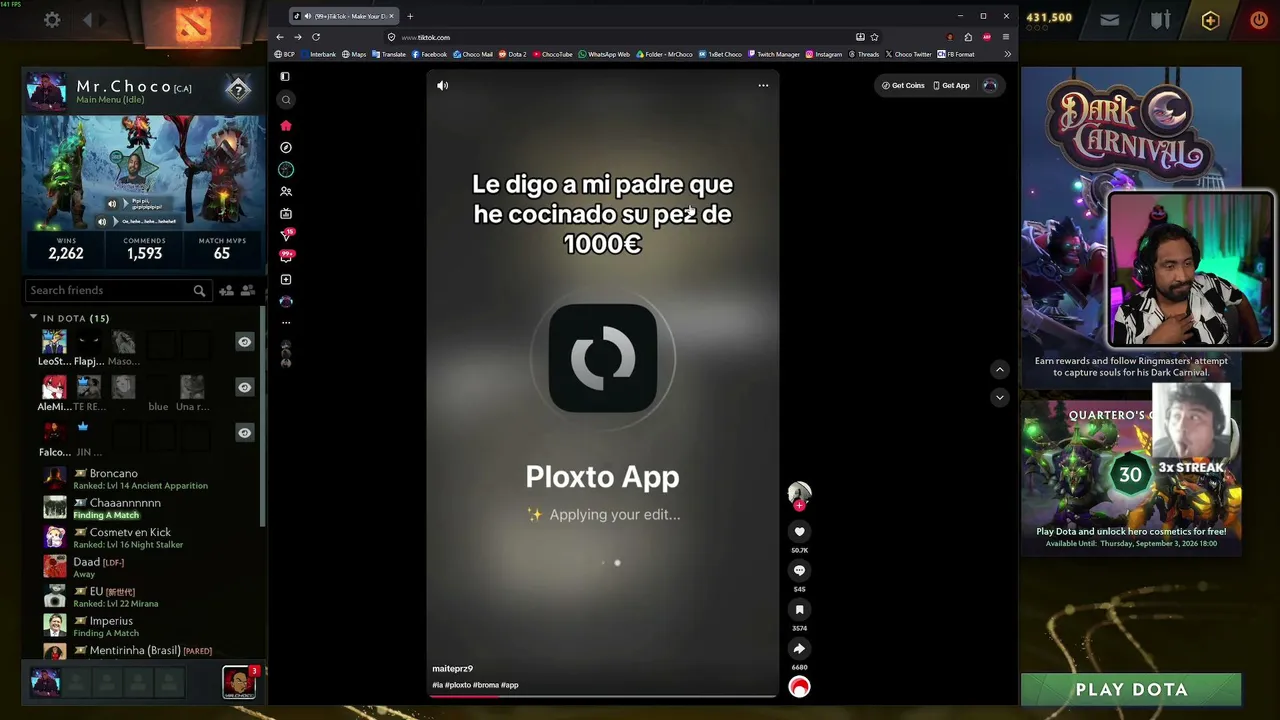The image size is (1280, 720).
Task: Open the TikTok profile avatar menu beside Get App
Action: coord(990,85)
